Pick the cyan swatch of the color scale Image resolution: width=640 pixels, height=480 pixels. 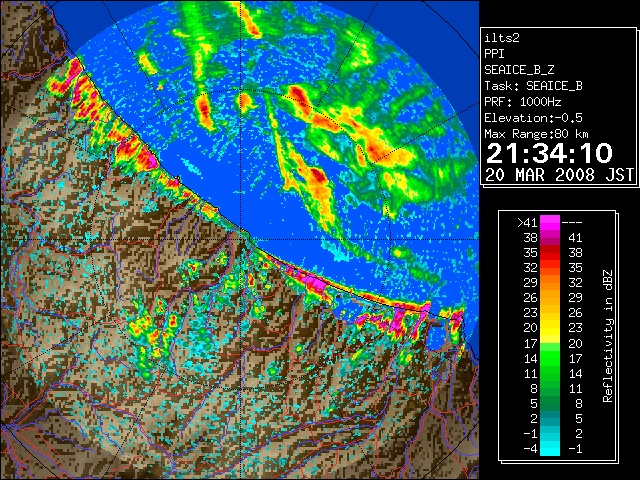(x=550, y=448)
